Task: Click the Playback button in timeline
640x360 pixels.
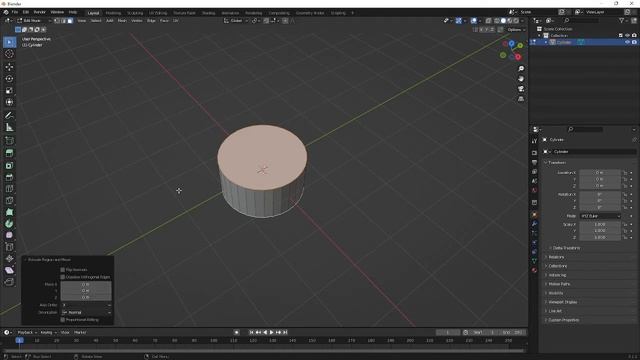Action: 27,332
